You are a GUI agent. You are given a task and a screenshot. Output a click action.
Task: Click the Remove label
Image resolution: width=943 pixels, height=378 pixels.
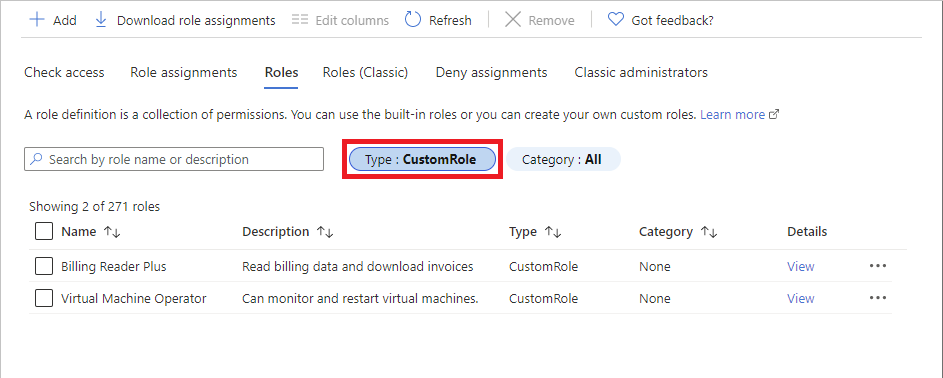point(551,20)
